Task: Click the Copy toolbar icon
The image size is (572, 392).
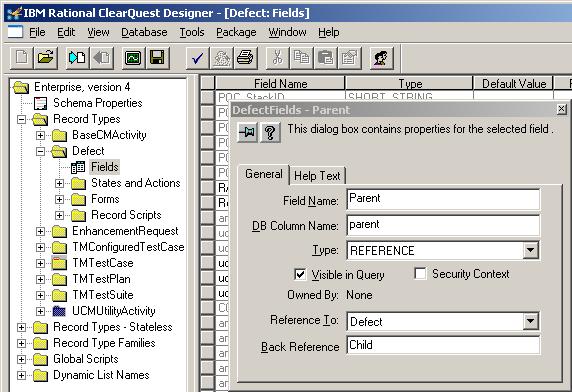Action: [301, 58]
